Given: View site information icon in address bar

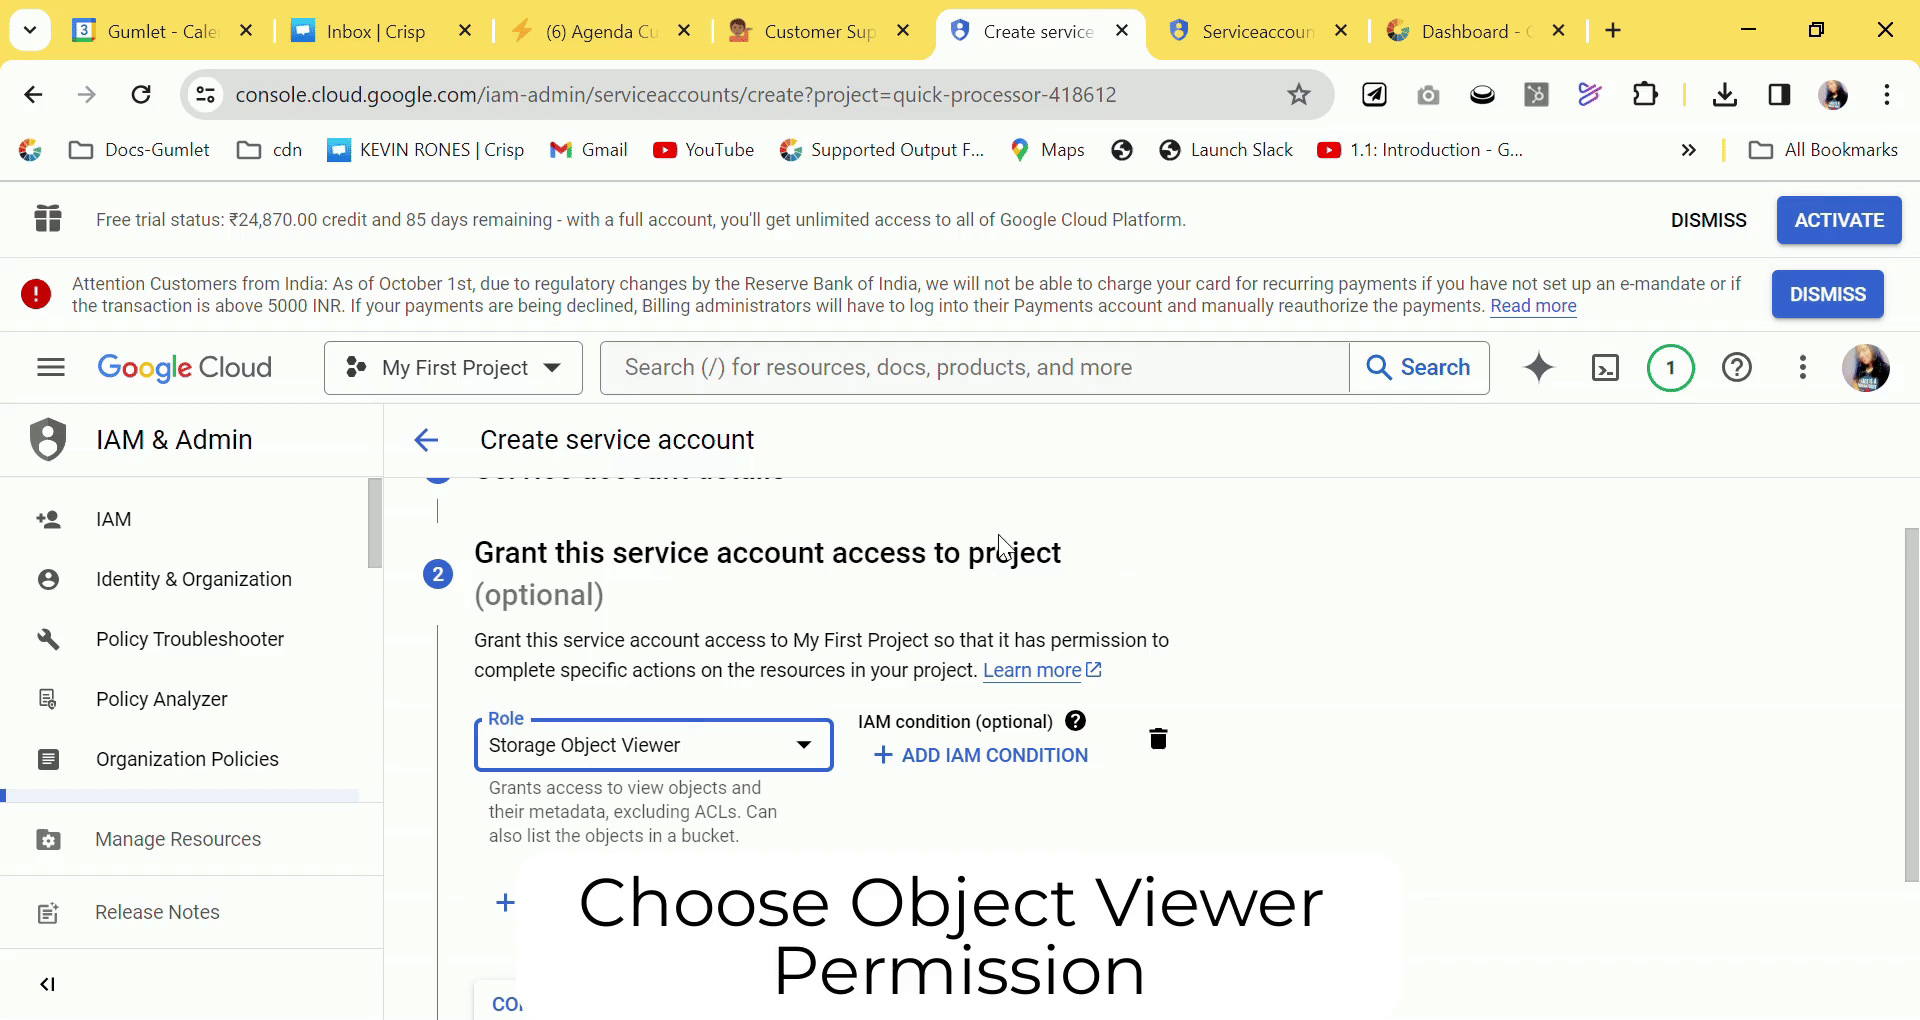Looking at the screenshot, I should (205, 95).
